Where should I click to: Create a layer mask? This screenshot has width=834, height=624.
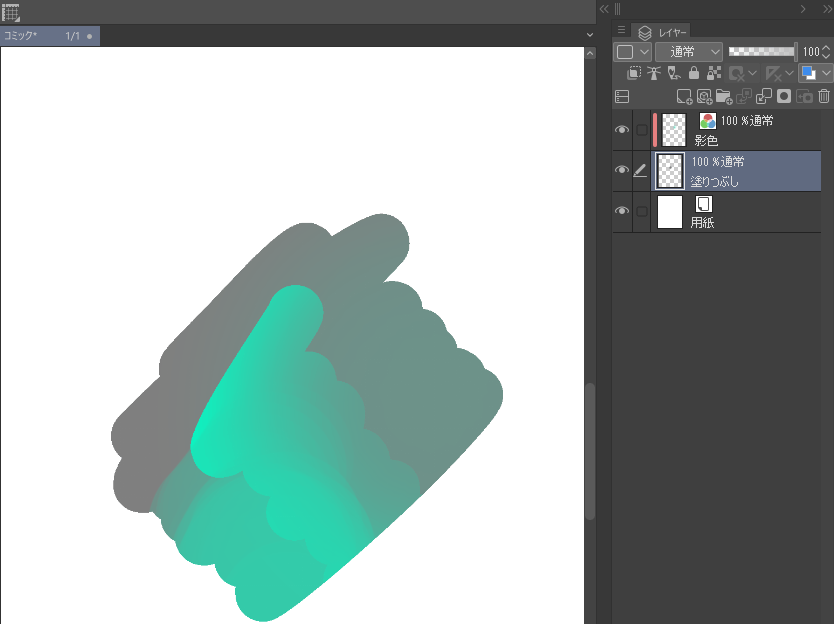pyautogui.click(x=784, y=96)
